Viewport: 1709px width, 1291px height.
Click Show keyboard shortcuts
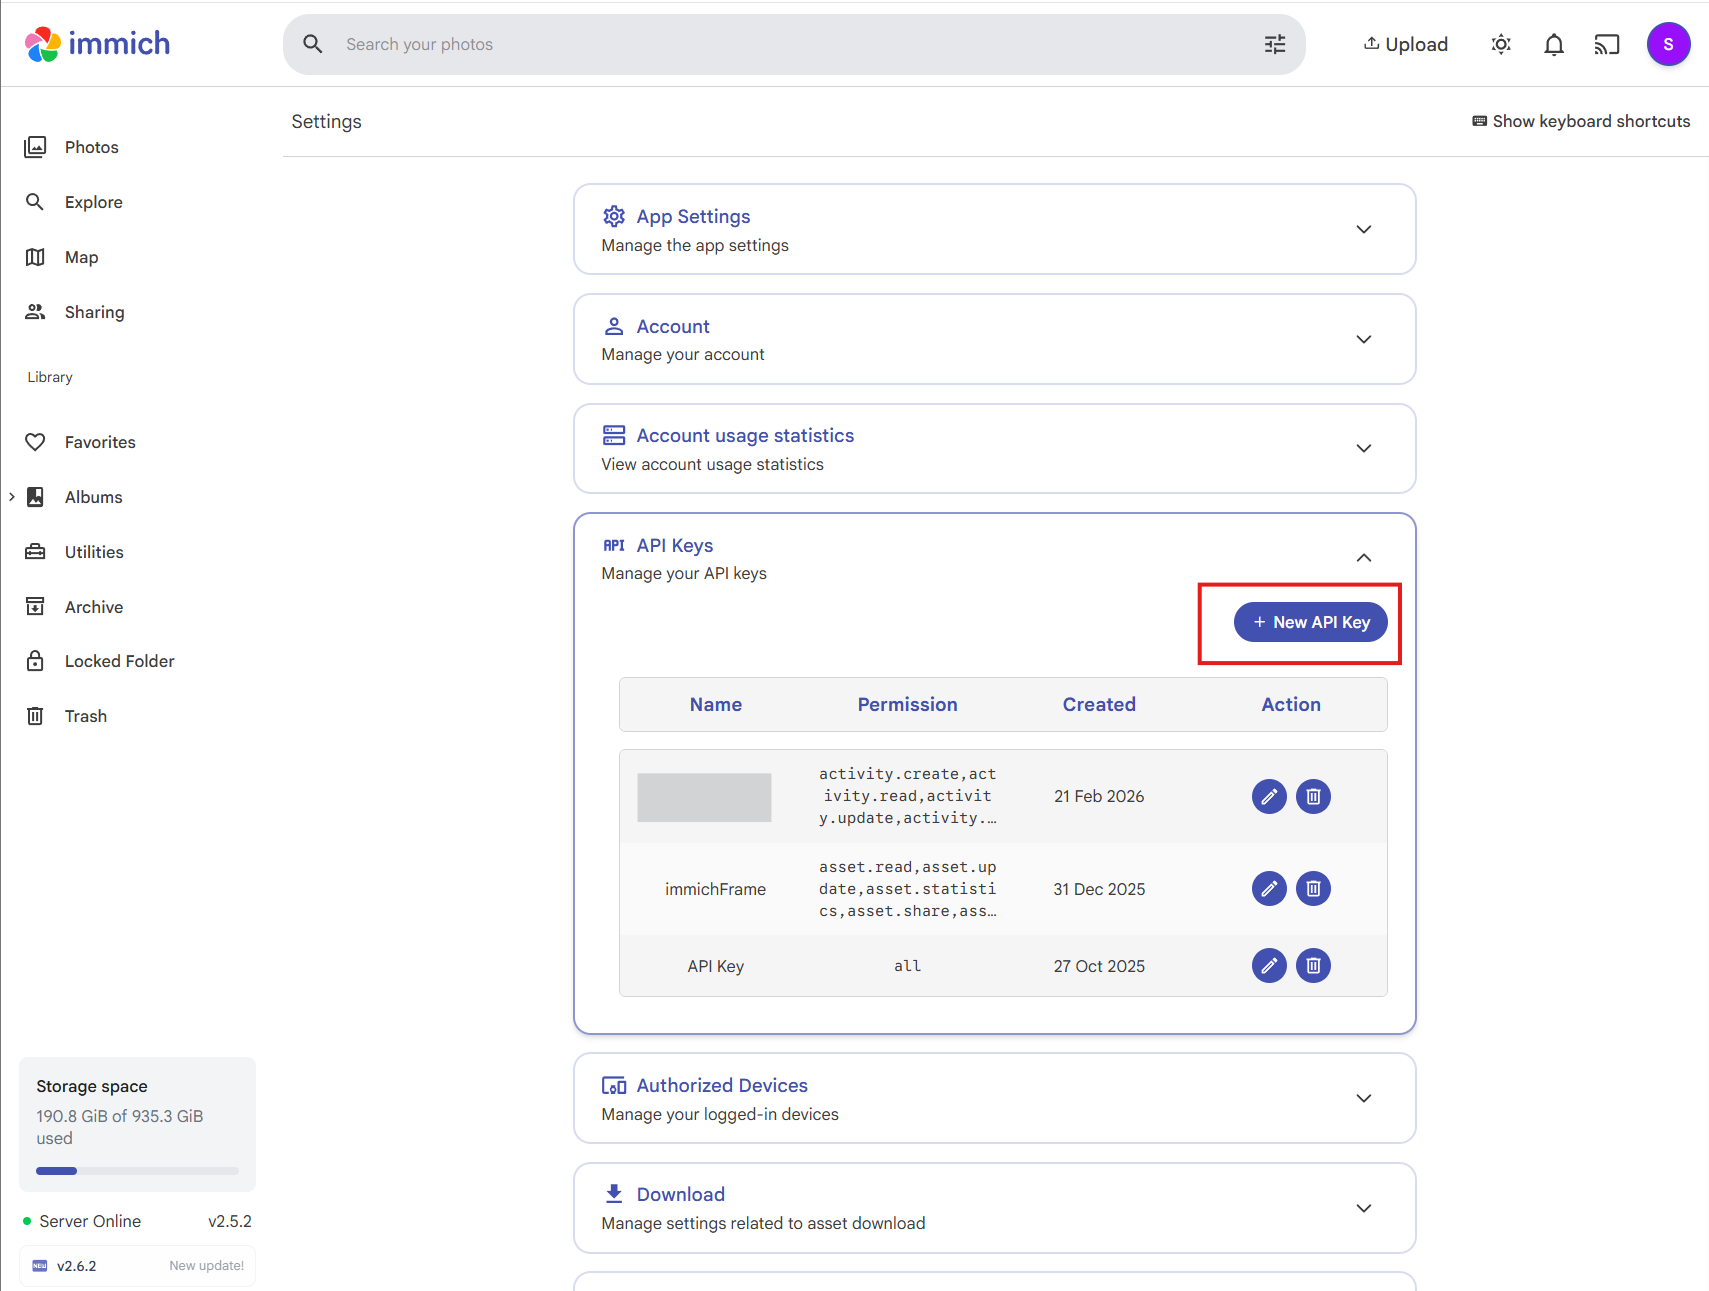pyautogui.click(x=1580, y=121)
